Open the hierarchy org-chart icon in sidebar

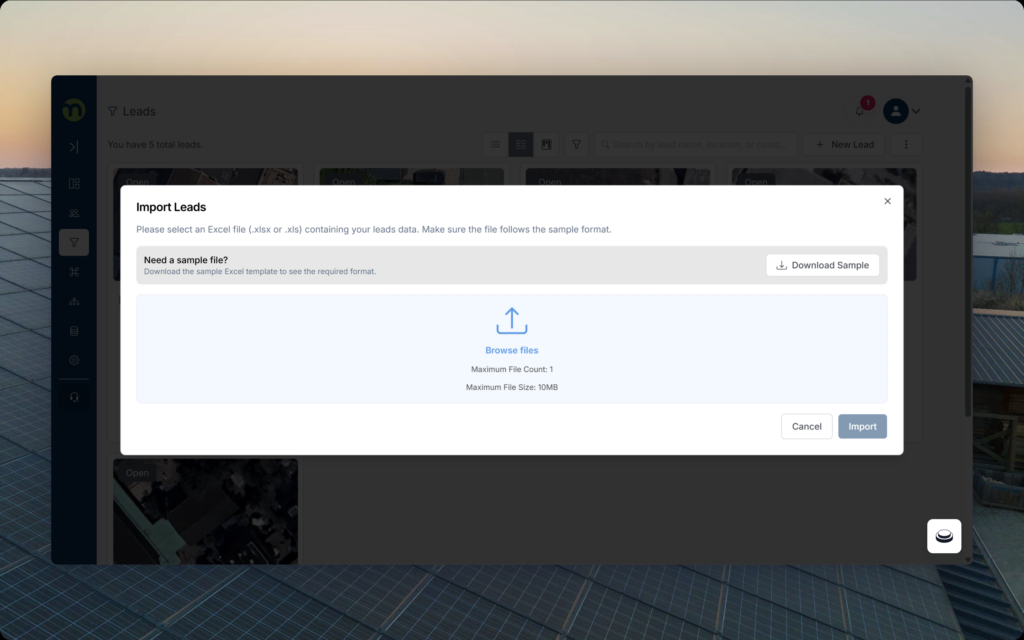[x=74, y=301]
